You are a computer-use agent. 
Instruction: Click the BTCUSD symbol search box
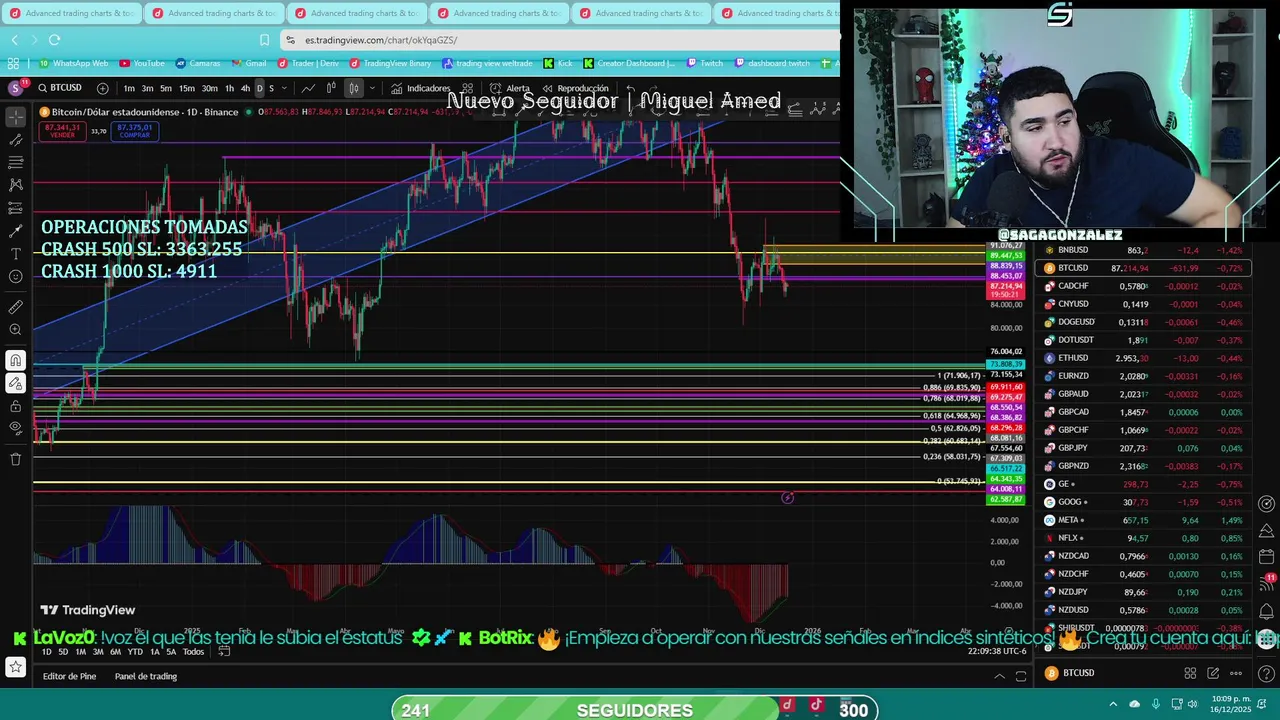coord(60,88)
